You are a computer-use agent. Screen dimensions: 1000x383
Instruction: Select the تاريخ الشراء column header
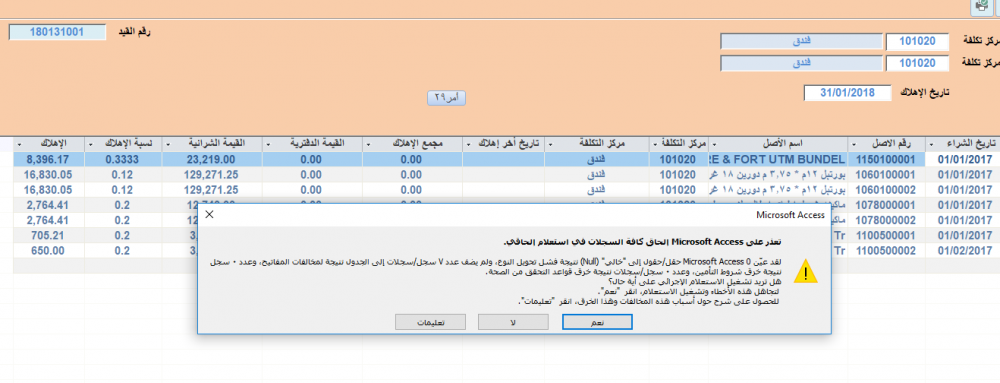tap(962, 143)
